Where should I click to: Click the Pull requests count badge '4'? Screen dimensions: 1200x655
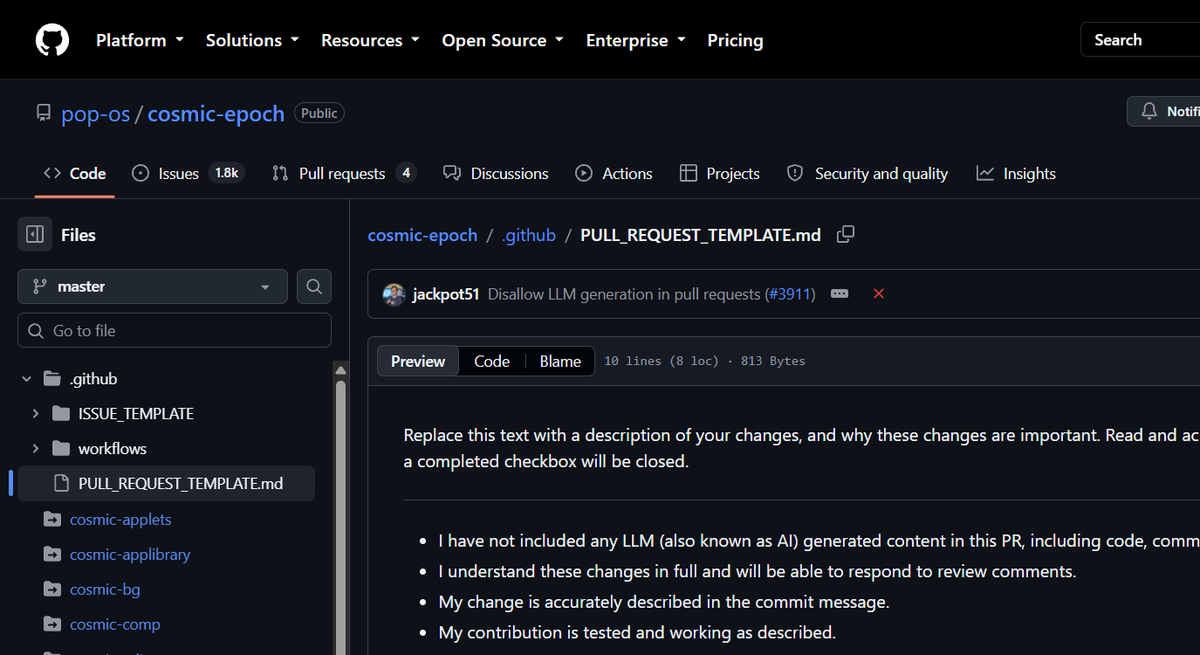[406, 173]
